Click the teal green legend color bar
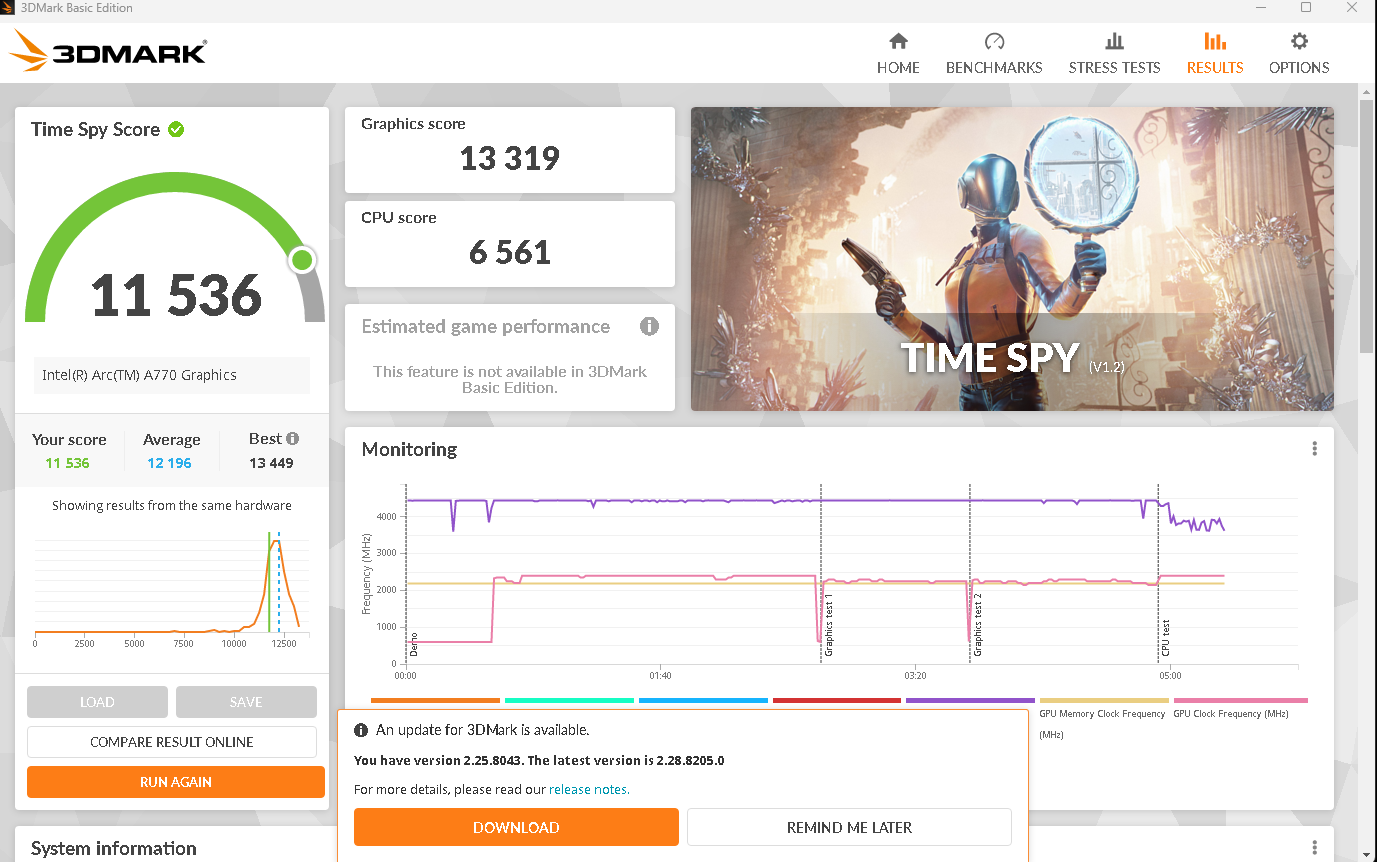 (569, 701)
